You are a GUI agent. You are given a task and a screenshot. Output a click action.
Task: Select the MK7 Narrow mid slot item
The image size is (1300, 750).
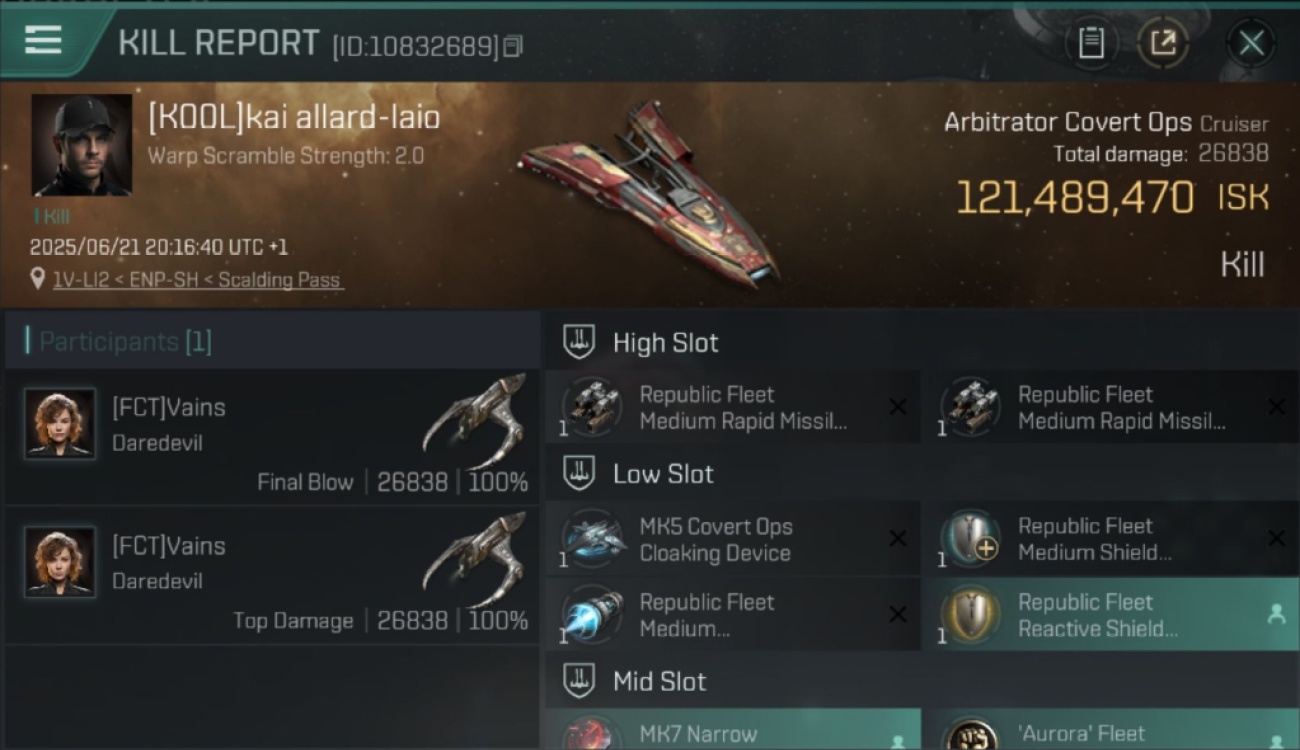pyautogui.click(x=733, y=730)
